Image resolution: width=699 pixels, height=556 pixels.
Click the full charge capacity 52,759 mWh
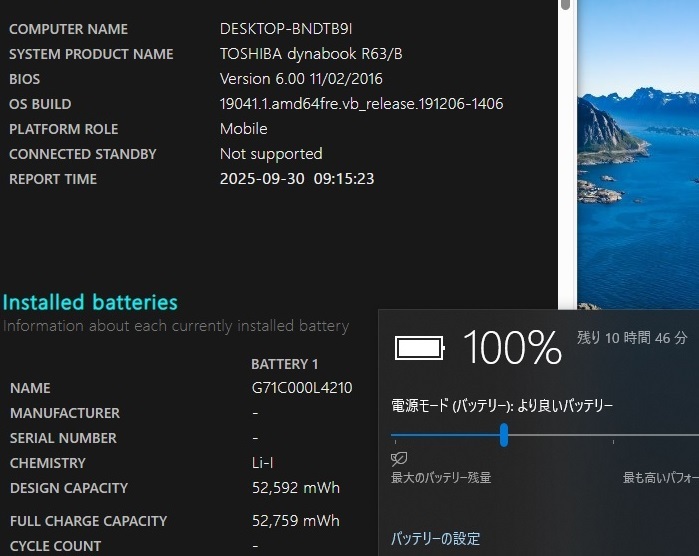click(295, 520)
